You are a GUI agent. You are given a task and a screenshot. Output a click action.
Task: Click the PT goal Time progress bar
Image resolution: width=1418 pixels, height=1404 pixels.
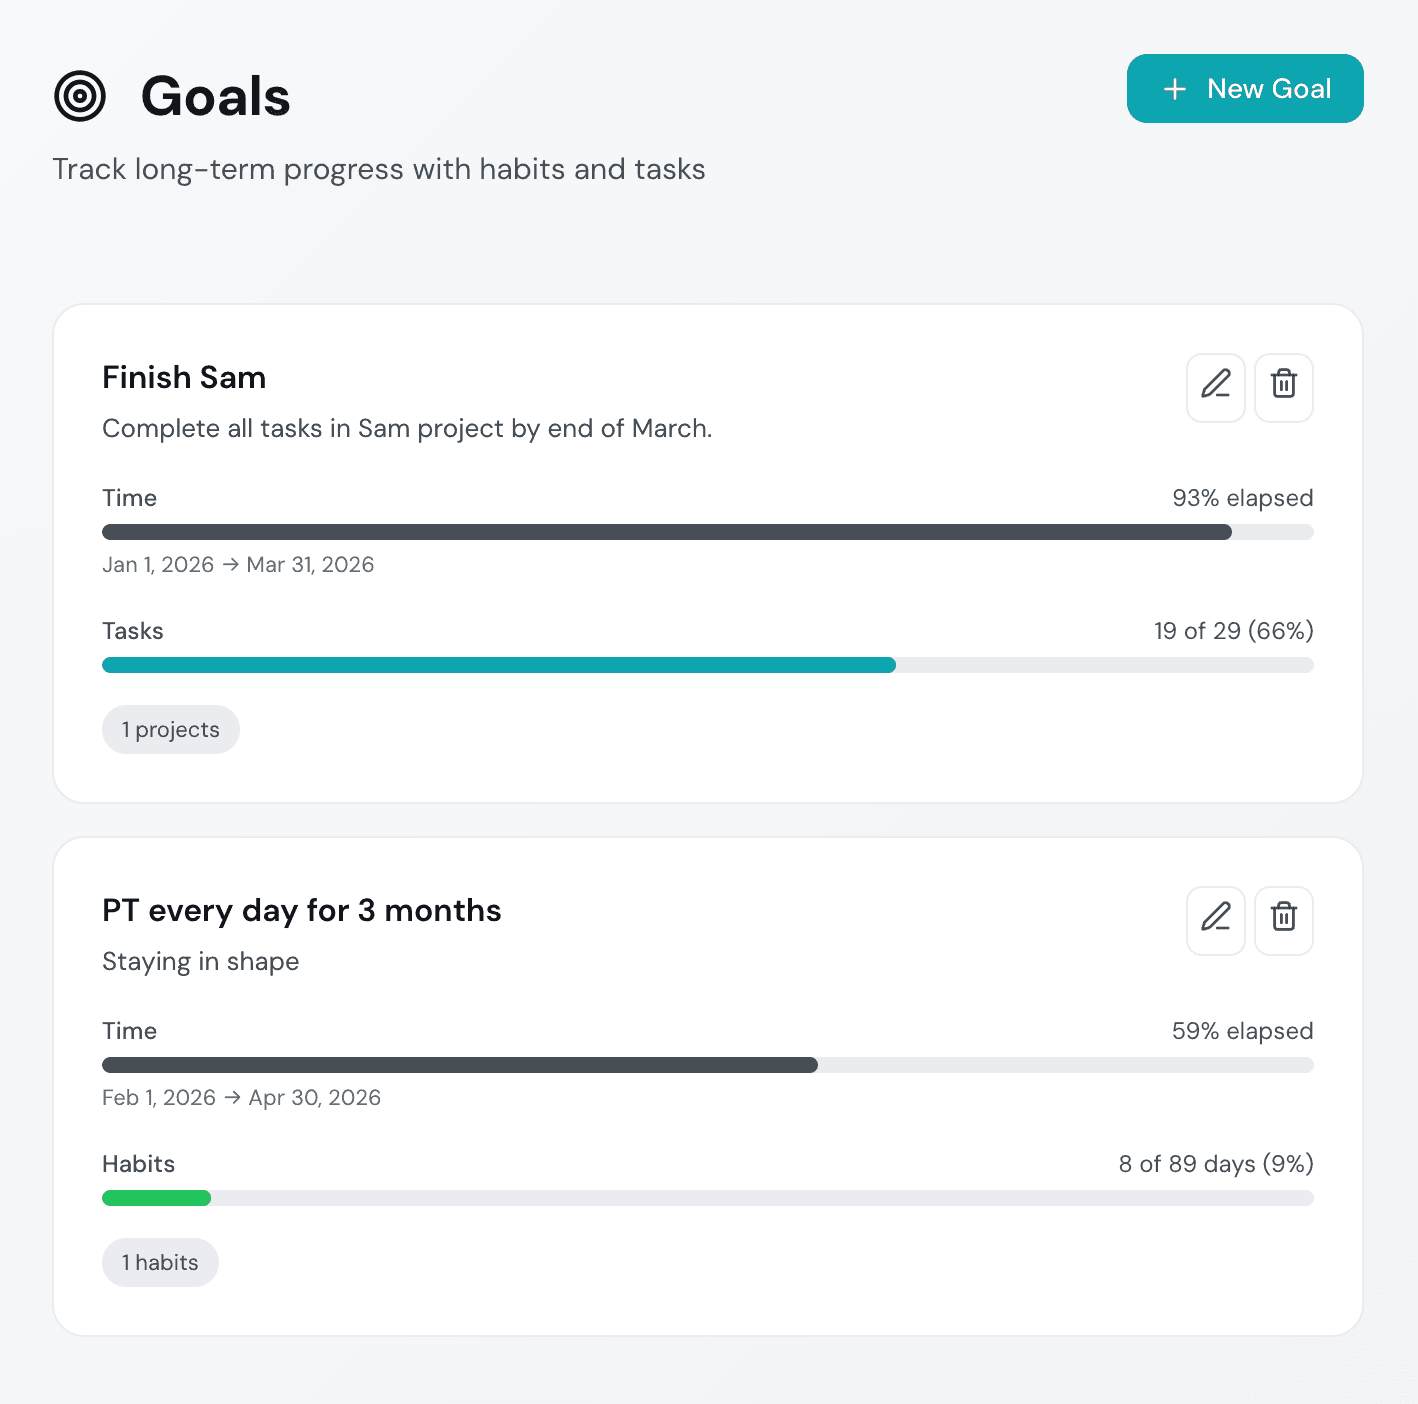707,1065
